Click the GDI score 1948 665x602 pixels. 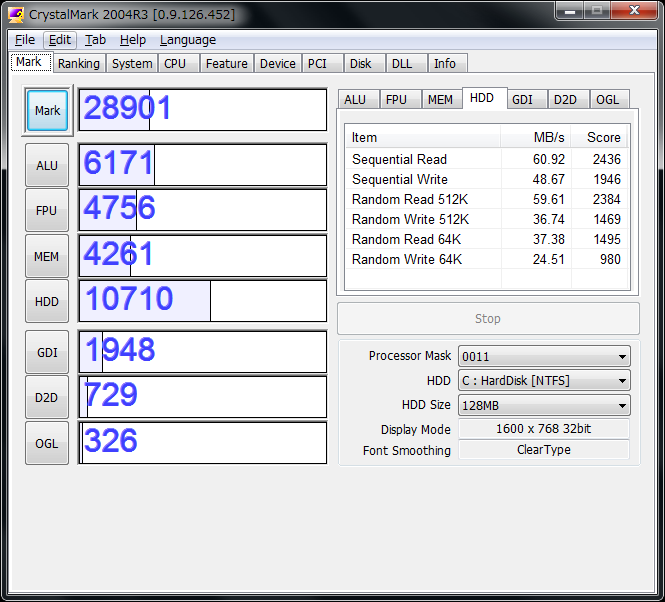(120, 350)
